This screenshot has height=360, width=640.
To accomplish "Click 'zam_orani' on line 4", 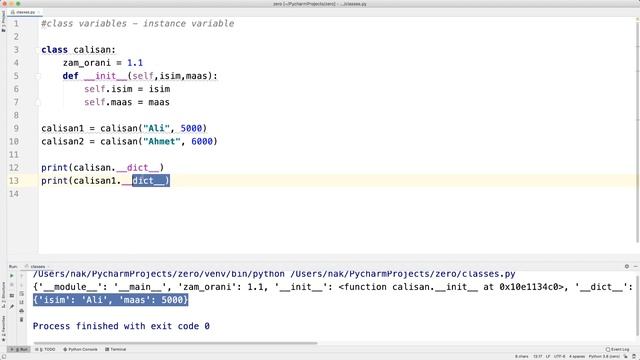I will [x=87, y=63].
